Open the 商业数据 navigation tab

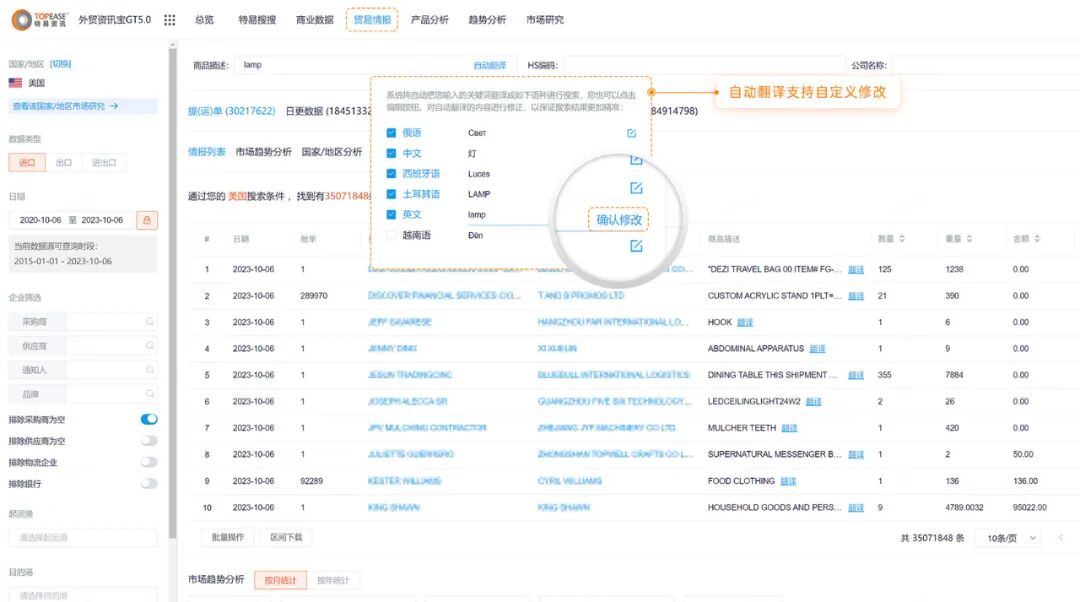click(315, 20)
